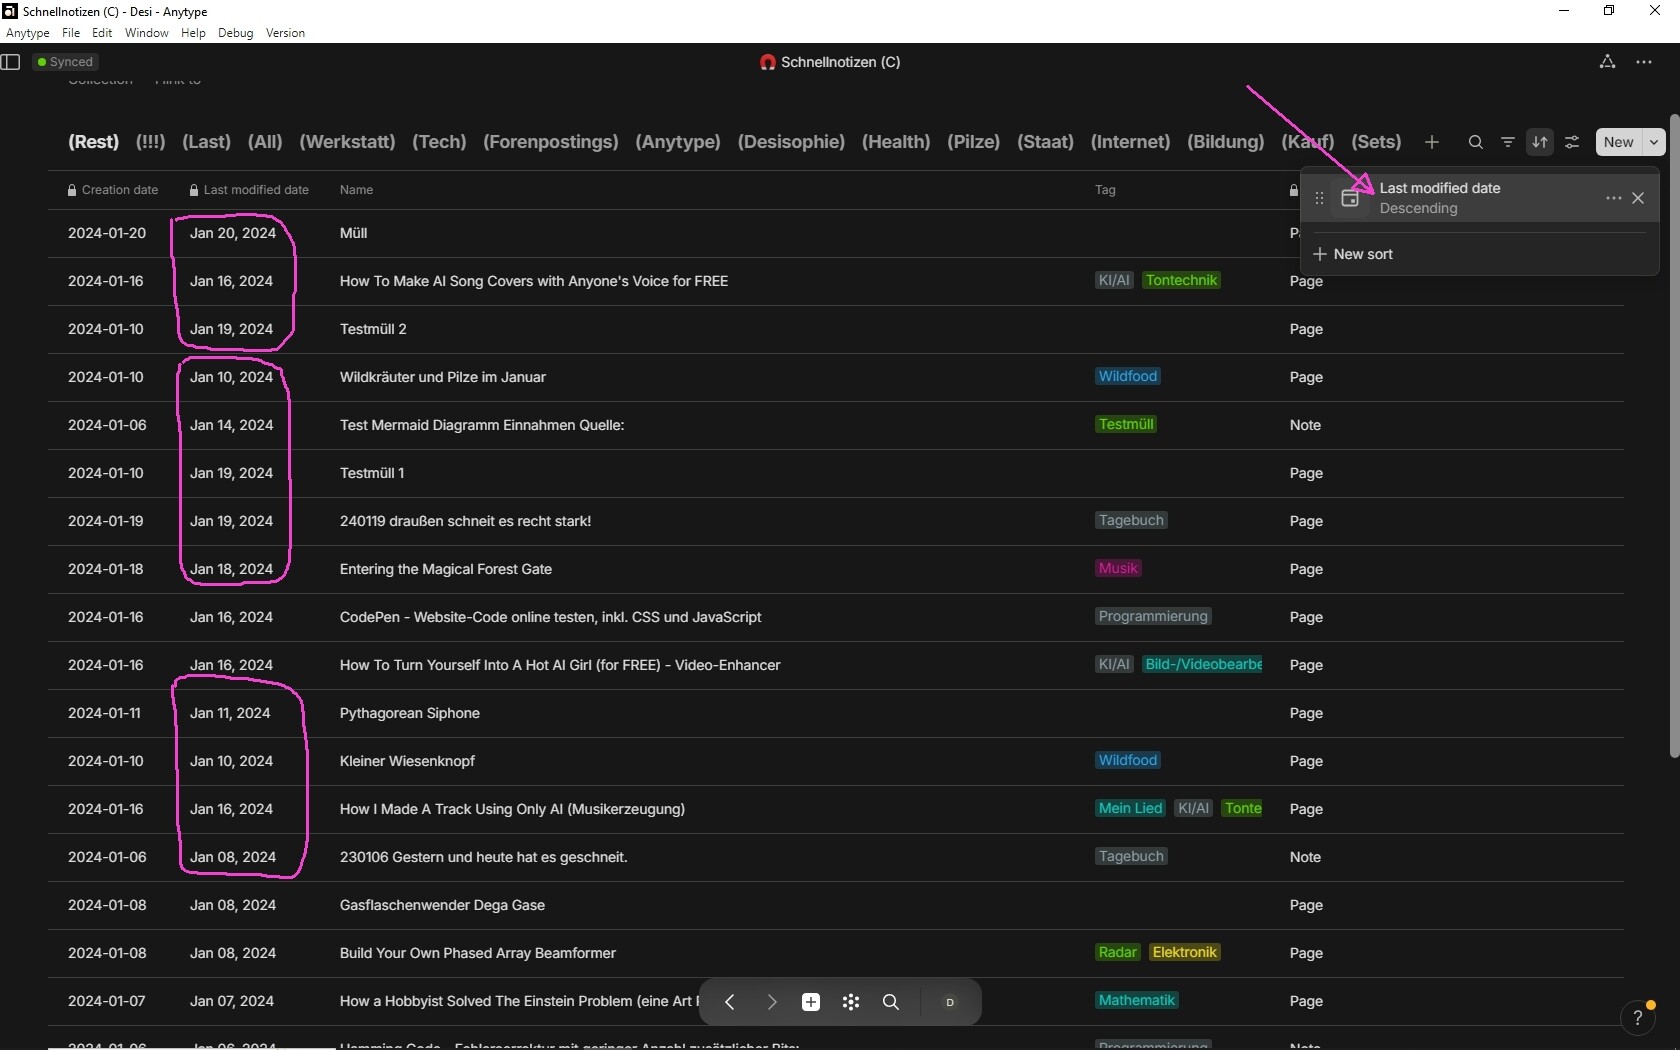Switch to the (Werkstatt) view tab
Image resolution: width=1680 pixels, height=1050 pixels.
click(x=347, y=142)
